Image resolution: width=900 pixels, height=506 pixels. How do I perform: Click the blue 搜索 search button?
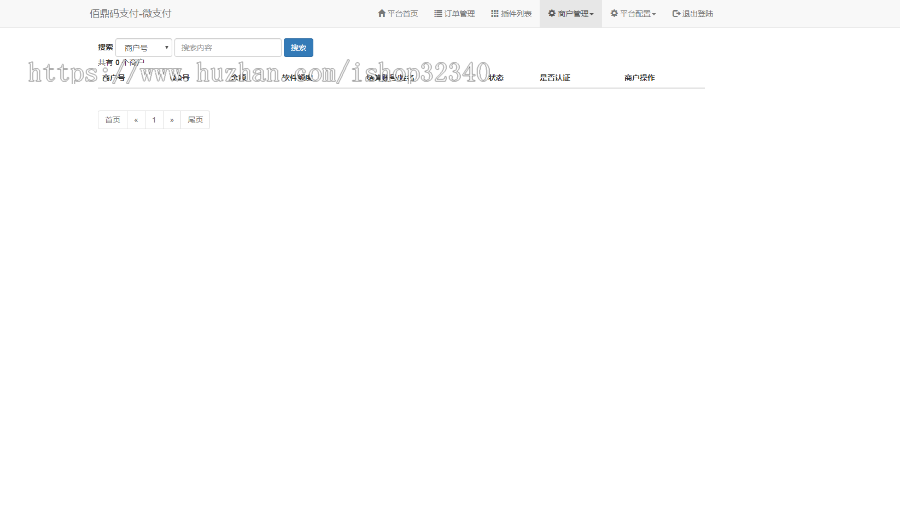(x=298, y=48)
